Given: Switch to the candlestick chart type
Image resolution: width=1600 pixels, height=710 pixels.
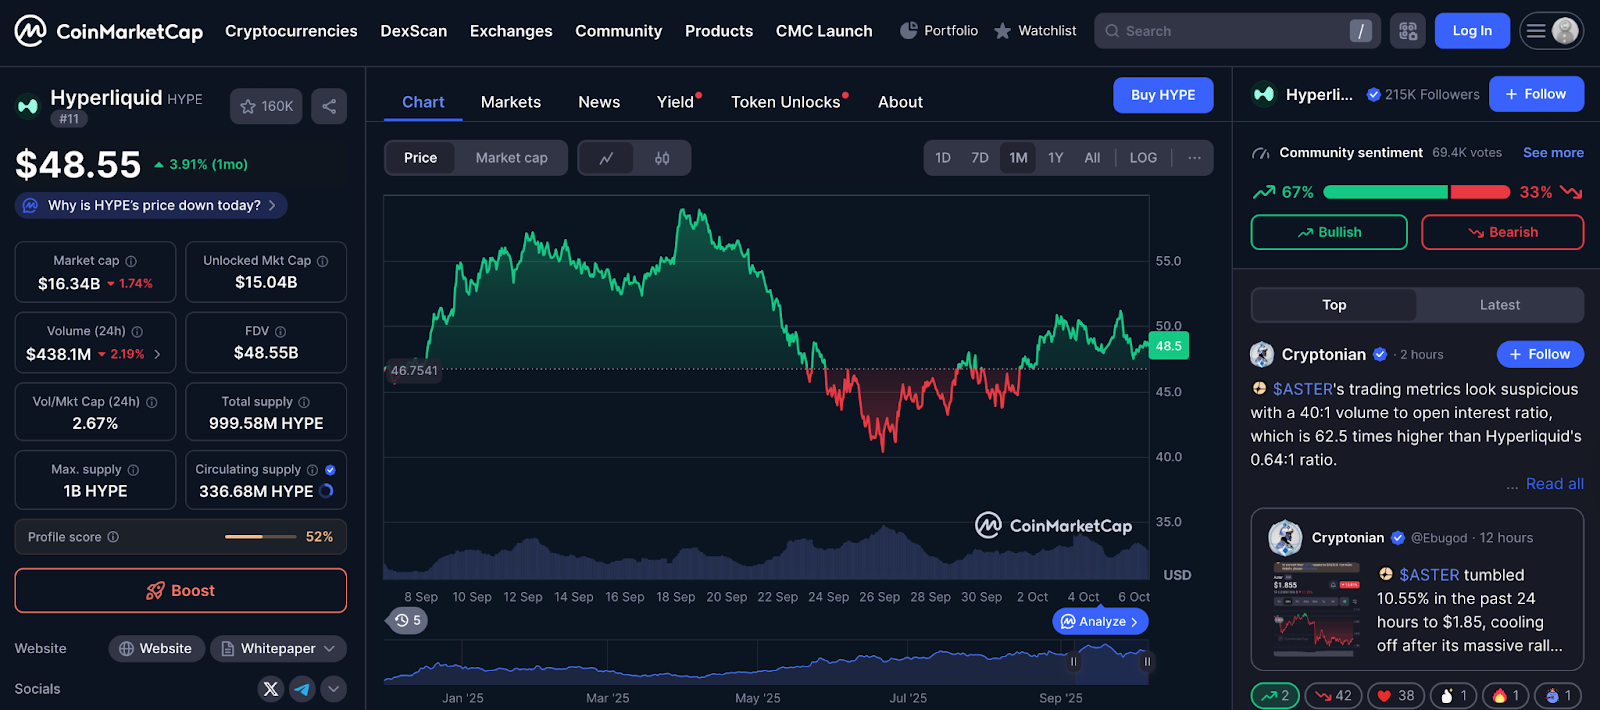Looking at the screenshot, I should pos(662,158).
